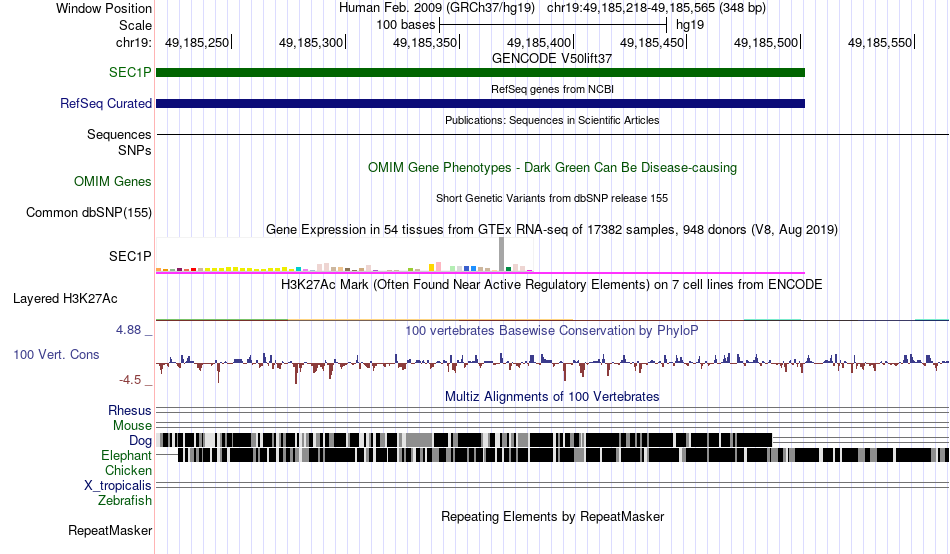Click the tall gray GTEx expression bar
This screenshot has height=554, width=950.
[502, 254]
